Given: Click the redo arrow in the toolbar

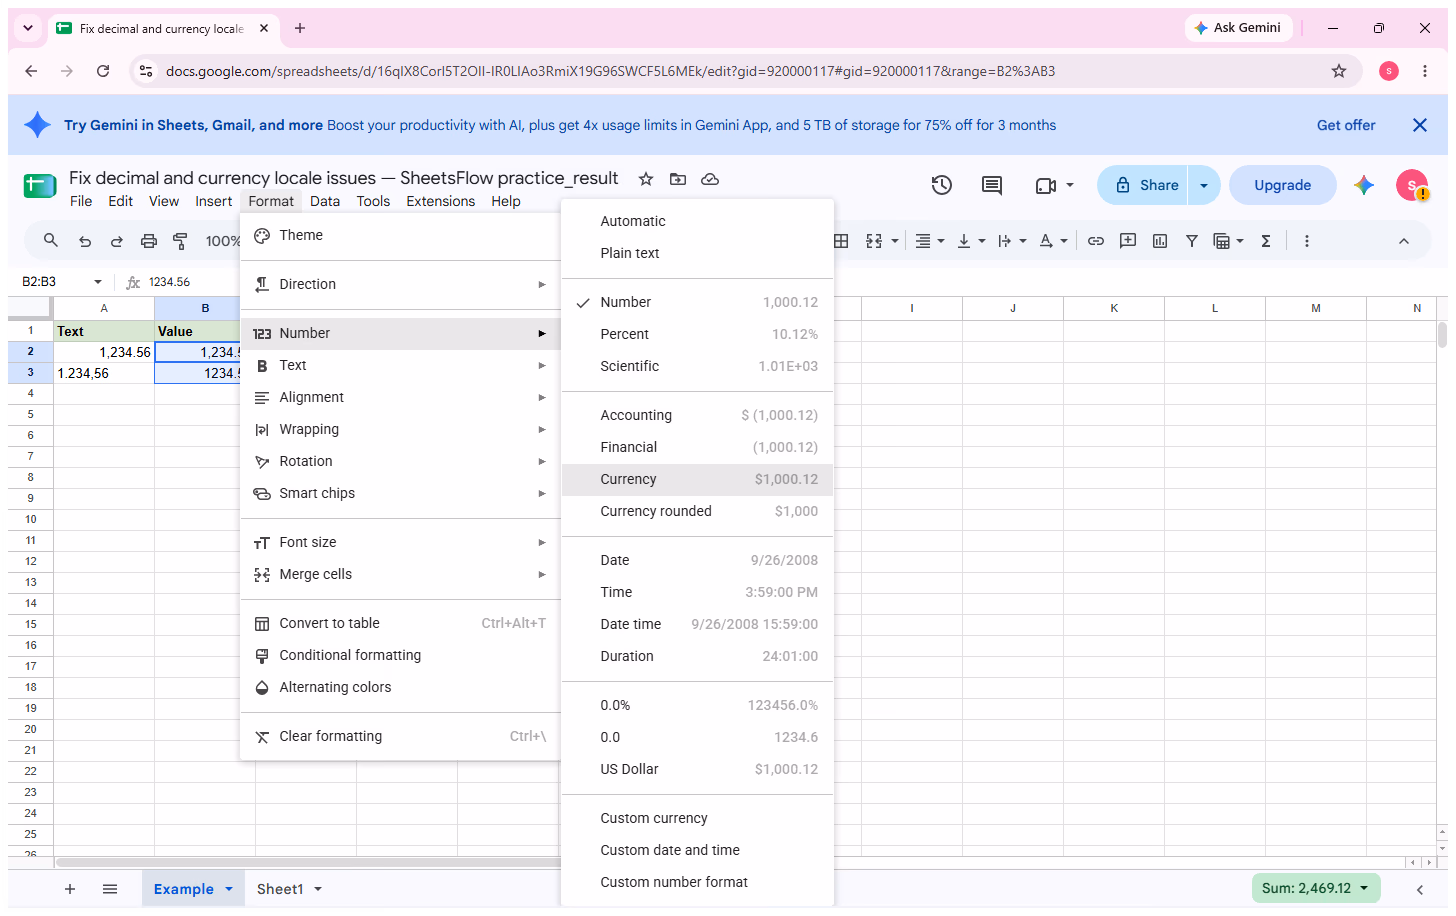Looking at the screenshot, I should coord(117,241).
